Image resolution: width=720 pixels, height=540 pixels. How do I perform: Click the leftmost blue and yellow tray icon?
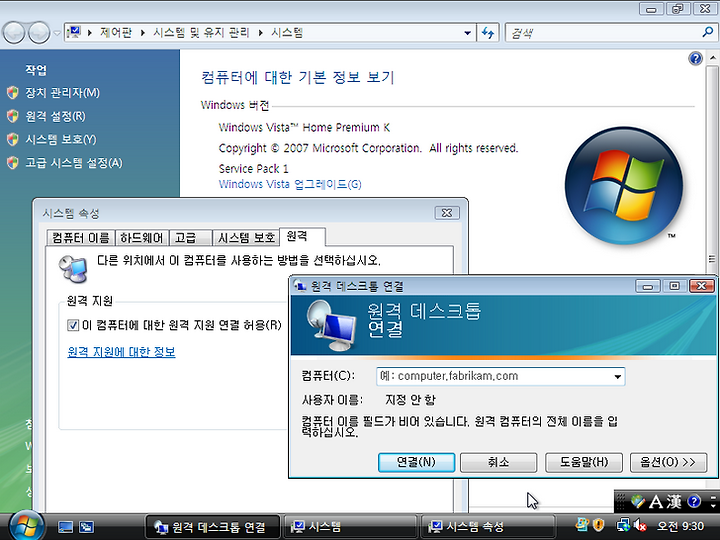582,524
